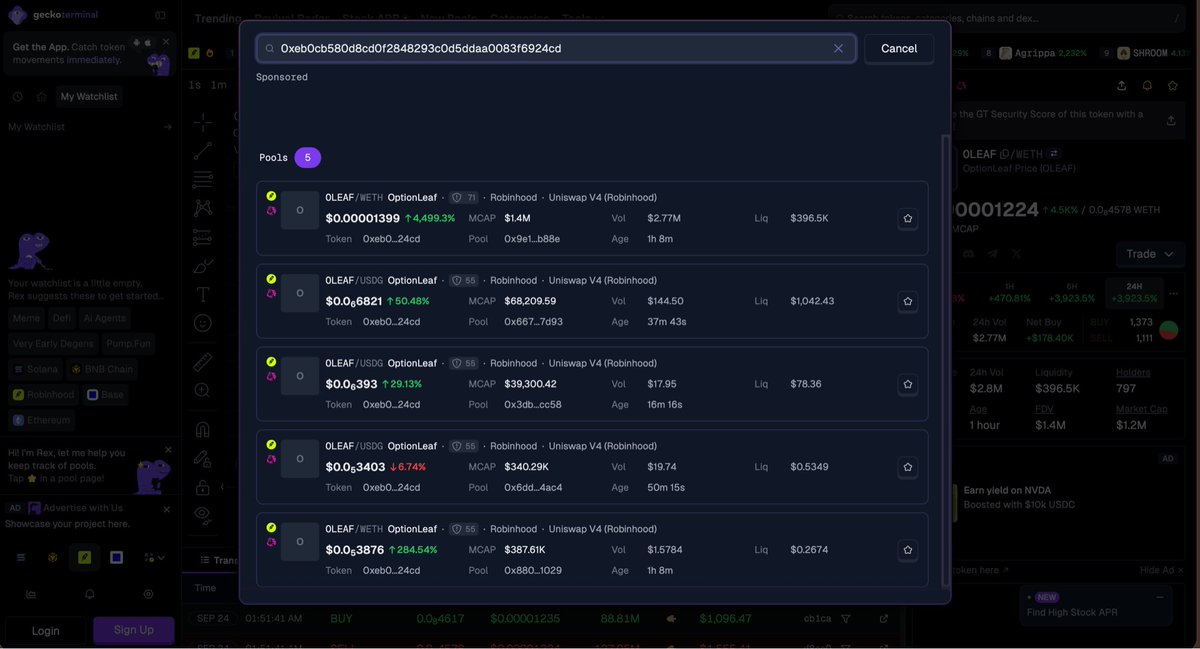Click the Pump.Fun suggestion chip
Image resolution: width=1200 pixels, height=649 pixels.
129,343
